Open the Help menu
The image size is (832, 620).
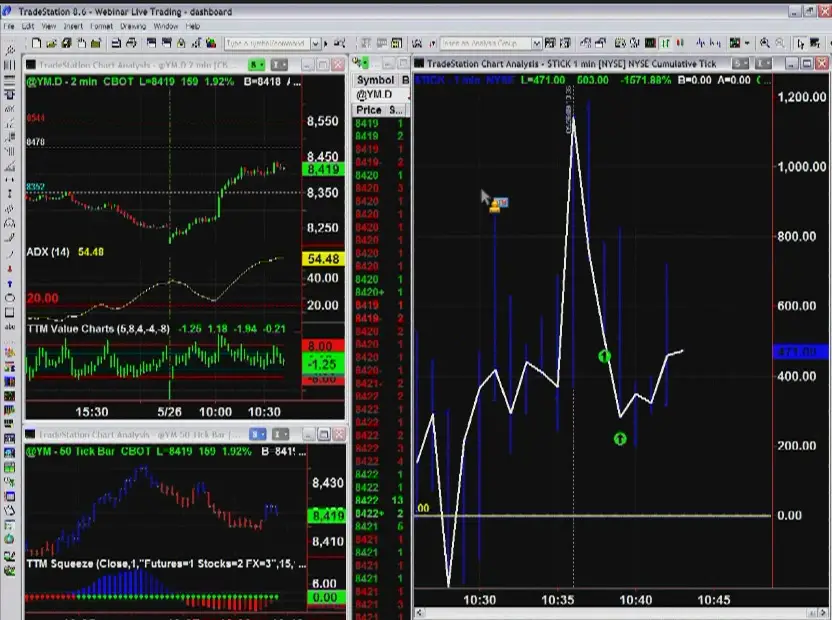[x=193, y=26]
